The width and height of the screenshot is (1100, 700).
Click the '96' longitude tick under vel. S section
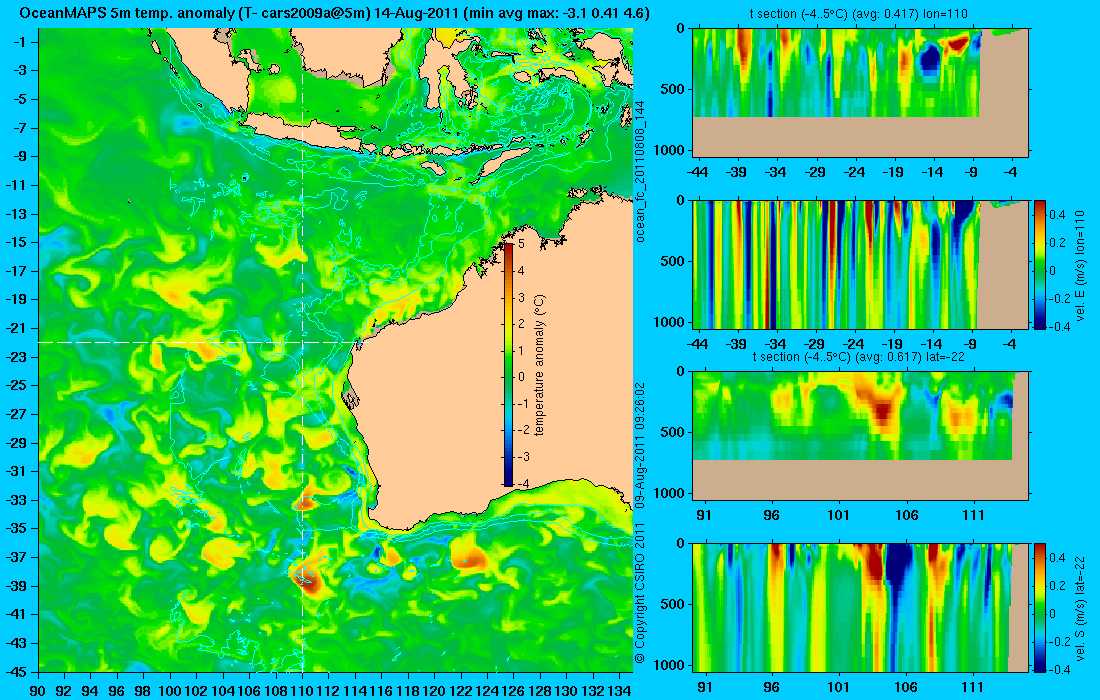(x=772, y=687)
